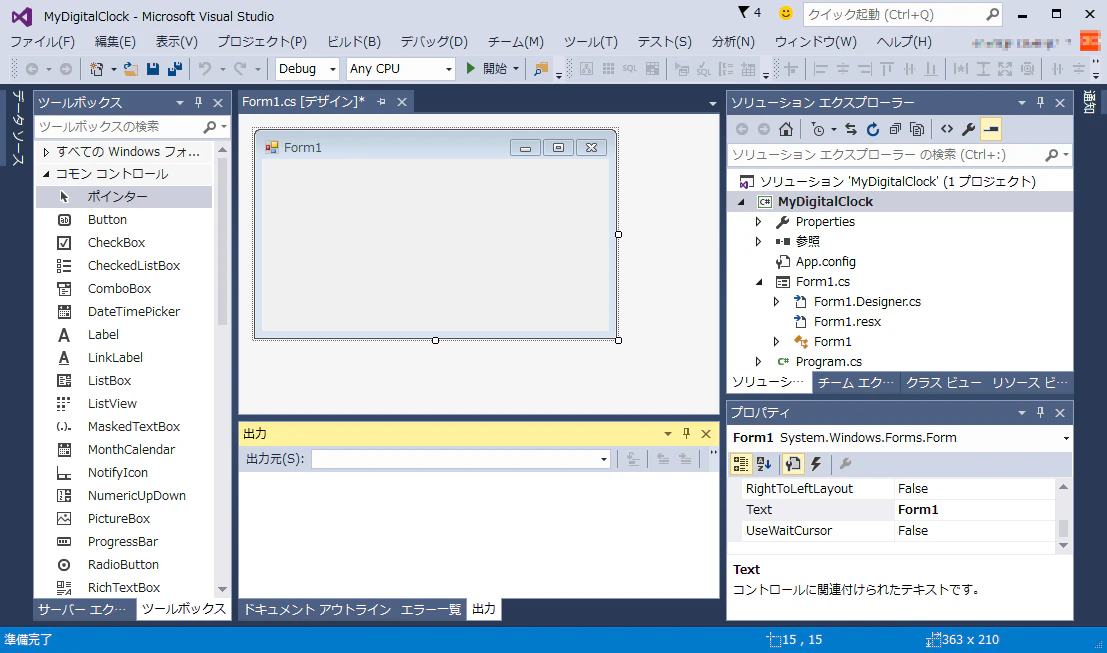Switch Properties grid to Categorized view
Image resolution: width=1107 pixels, height=653 pixels.
click(x=741, y=464)
